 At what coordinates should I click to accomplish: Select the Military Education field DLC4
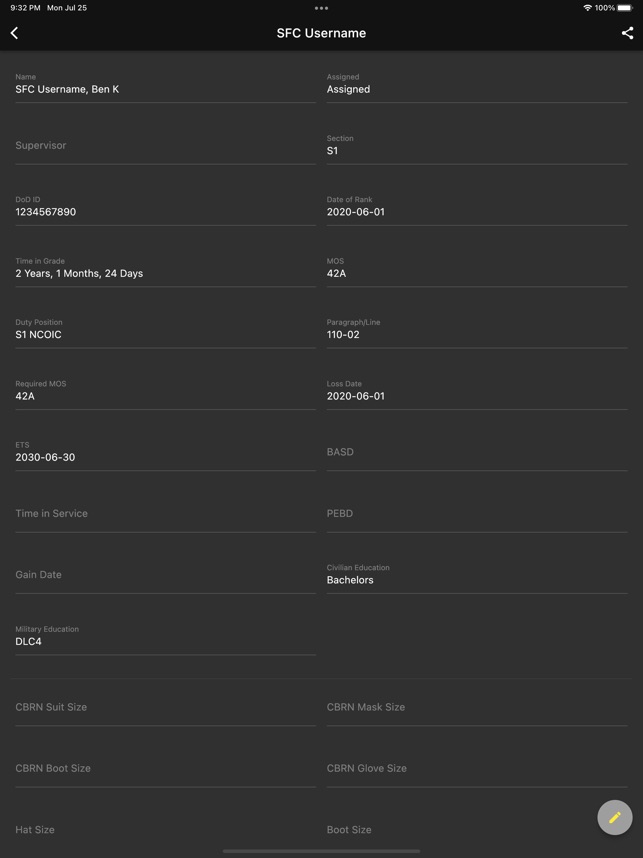(165, 639)
